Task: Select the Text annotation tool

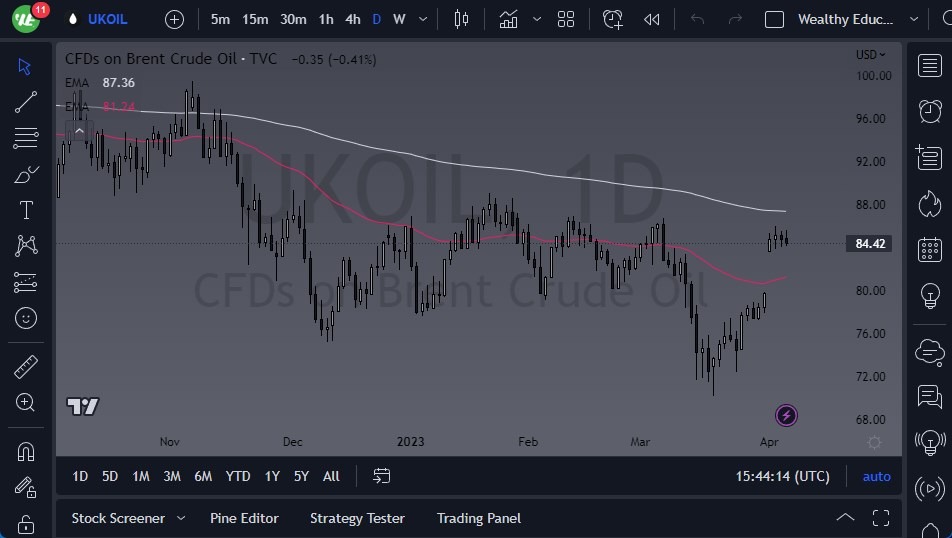Action: [x=25, y=210]
